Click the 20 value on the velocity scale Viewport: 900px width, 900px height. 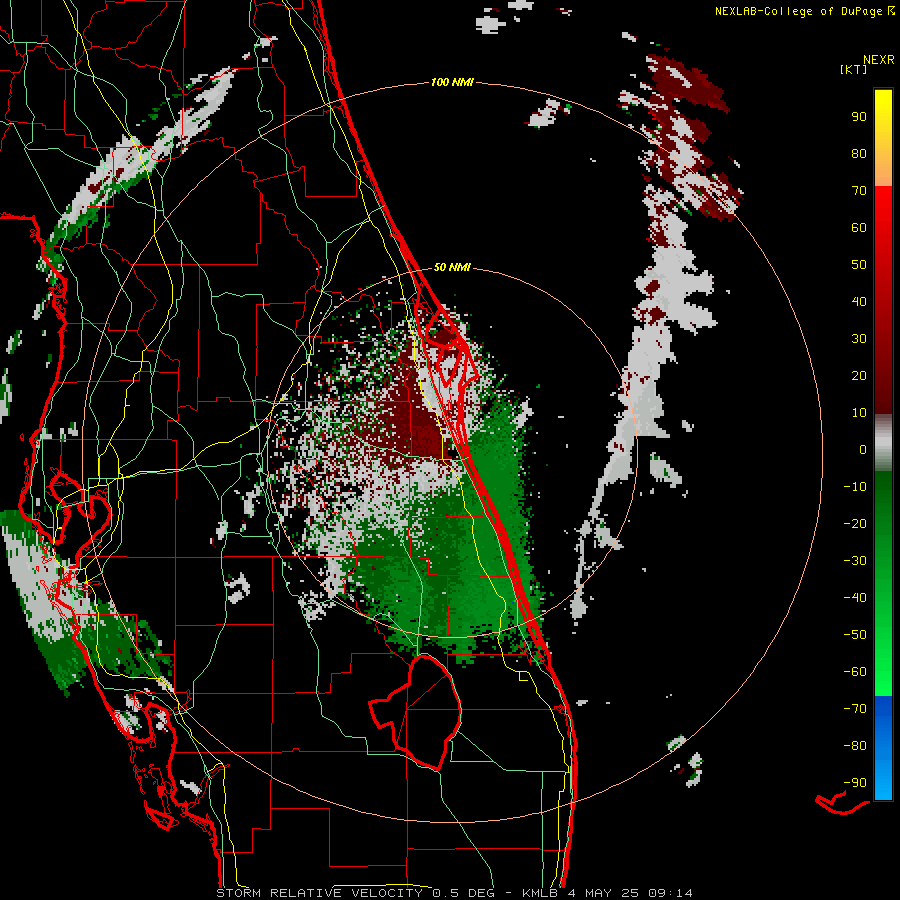coord(859,375)
